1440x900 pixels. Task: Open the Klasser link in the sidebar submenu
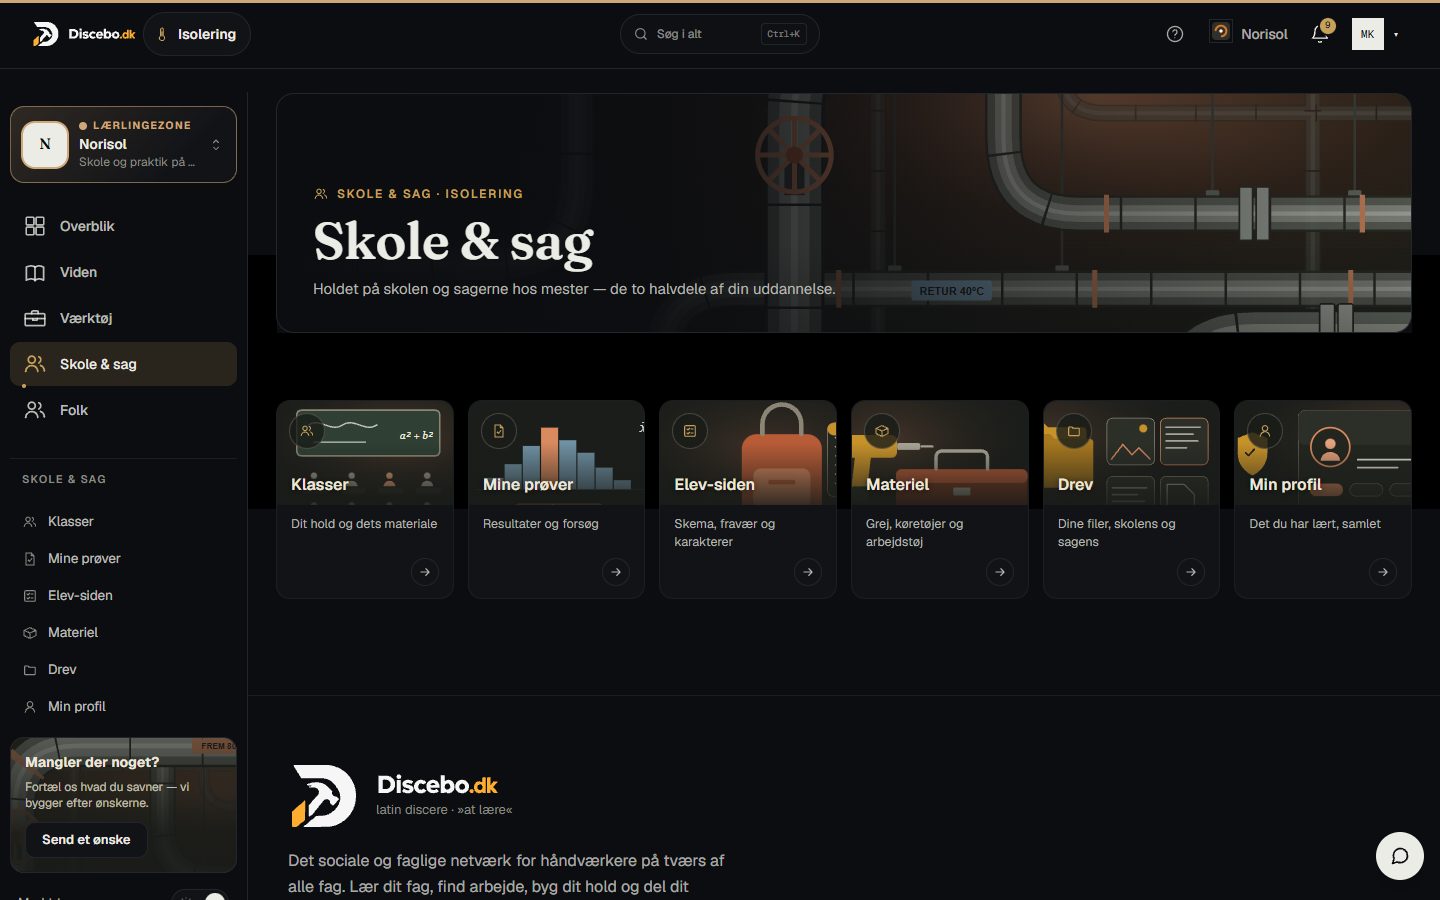(123, 522)
